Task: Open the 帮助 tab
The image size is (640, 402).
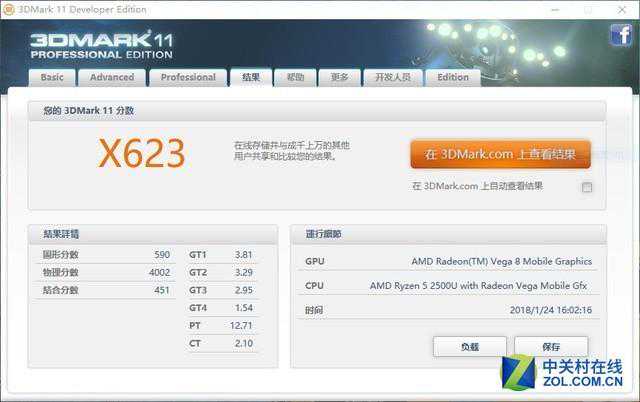Action: coord(295,77)
